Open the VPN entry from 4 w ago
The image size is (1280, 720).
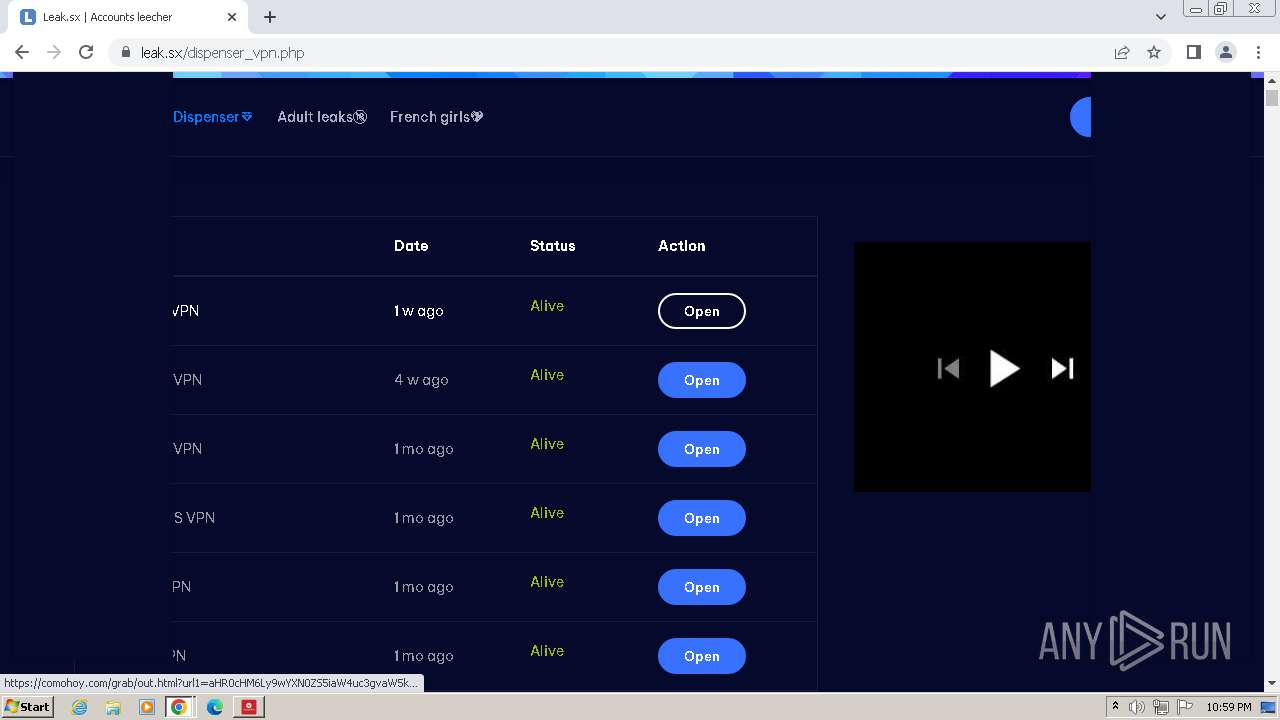pyautogui.click(x=701, y=380)
